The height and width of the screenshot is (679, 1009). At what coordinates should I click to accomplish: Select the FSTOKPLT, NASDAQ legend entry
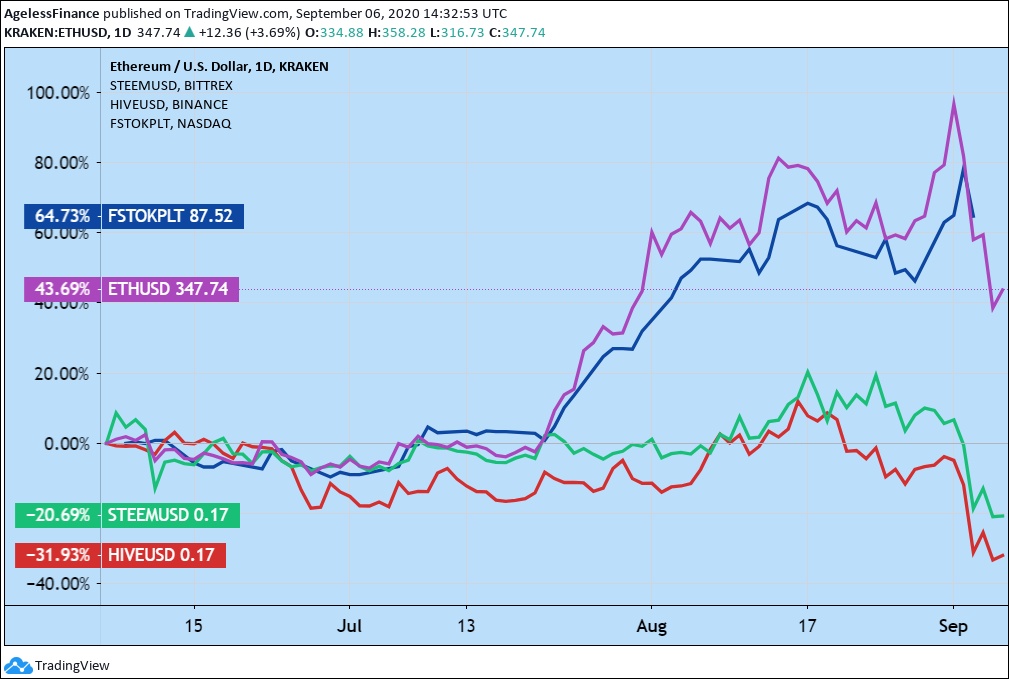pos(170,123)
